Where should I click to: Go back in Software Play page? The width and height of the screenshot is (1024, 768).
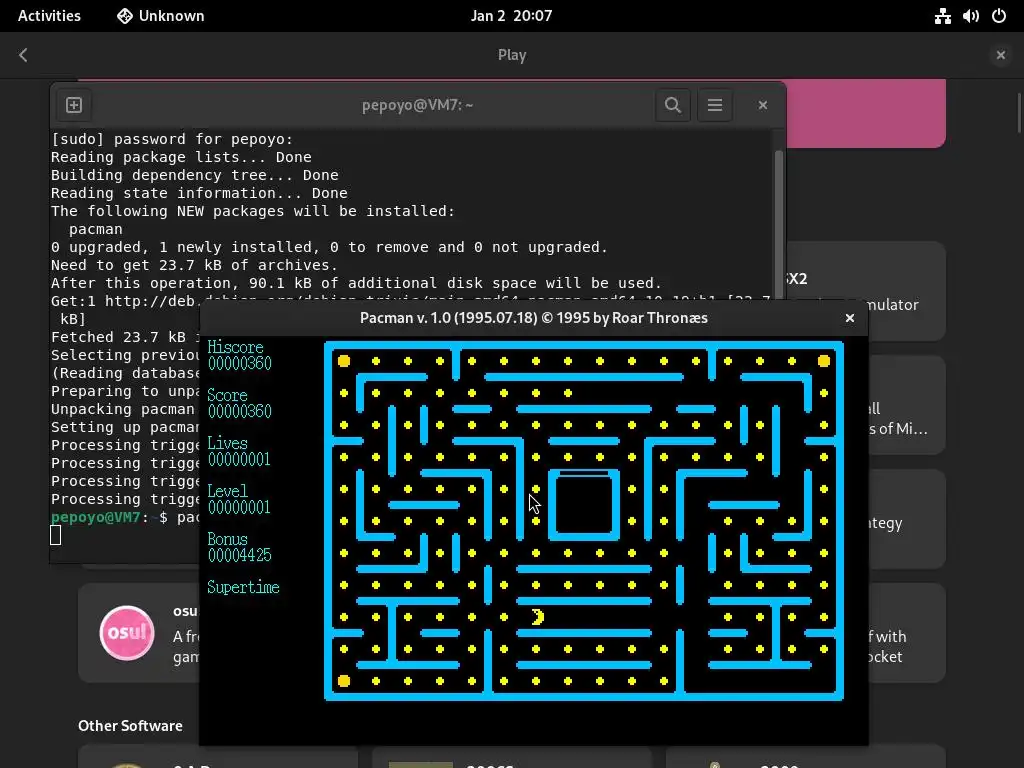(24, 55)
